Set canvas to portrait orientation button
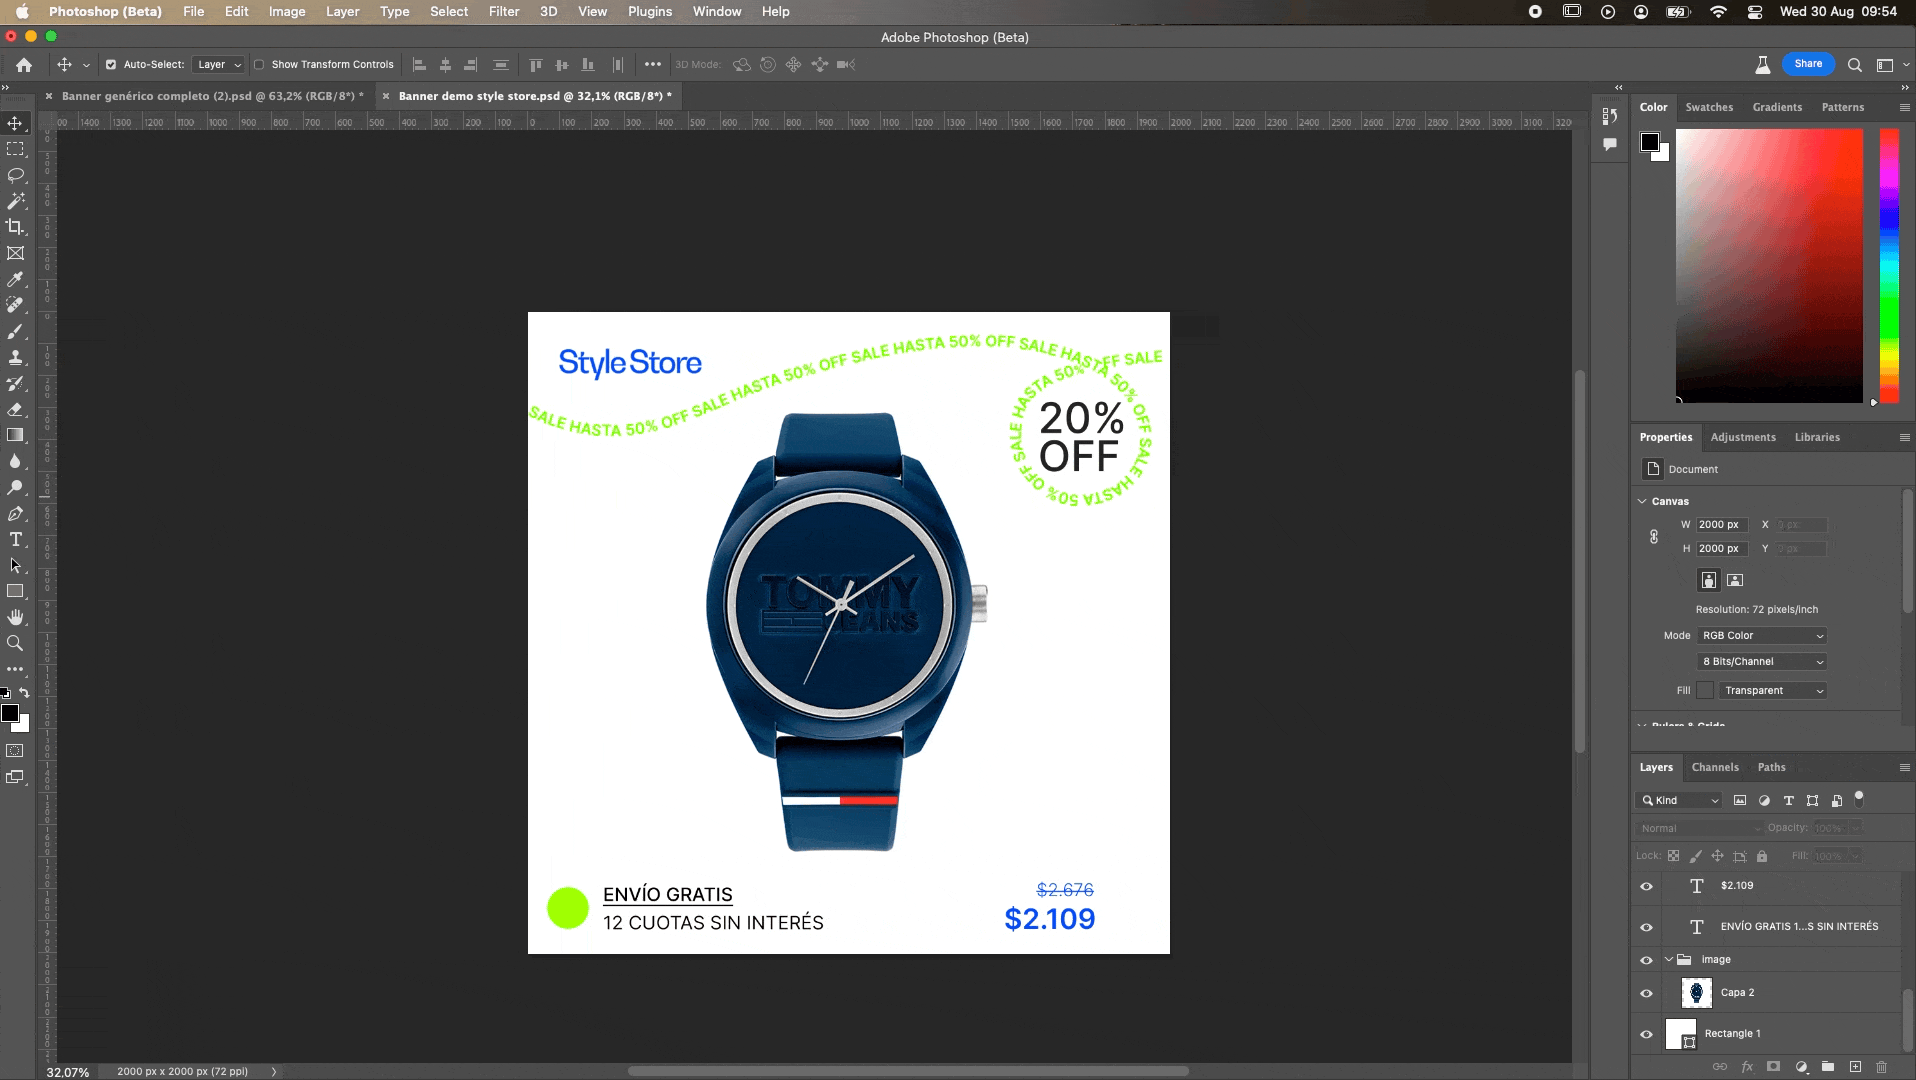Viewport: 1916px width, 1080px height. tap(1709, 580)
